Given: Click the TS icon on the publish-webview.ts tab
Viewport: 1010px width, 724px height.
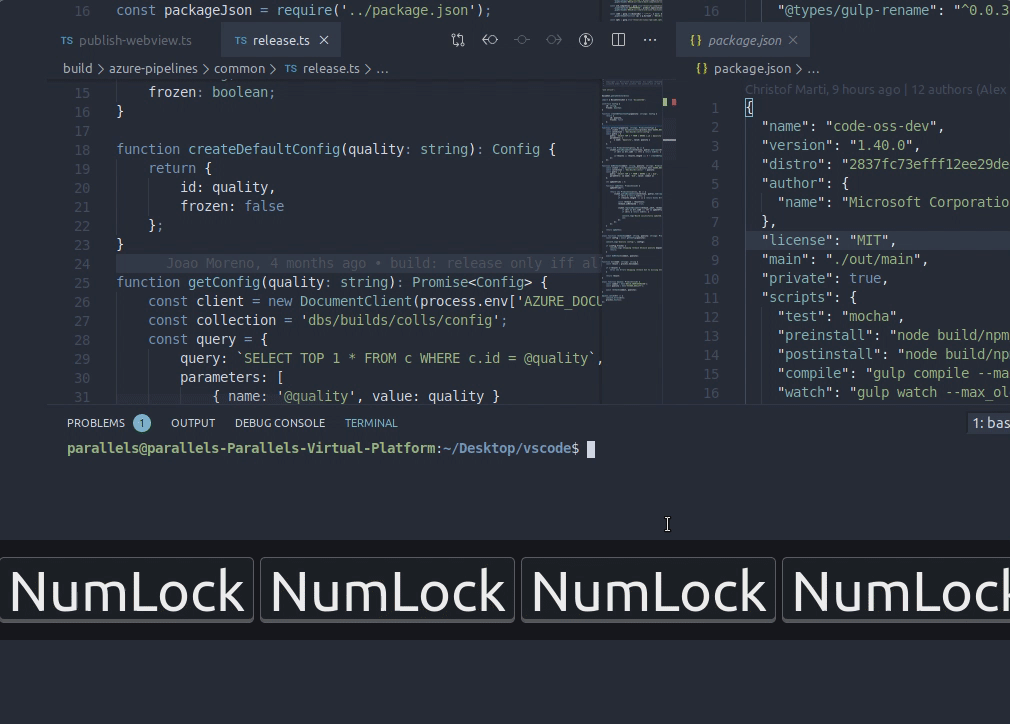Looking at the screenshot, I should pyautogui.click(x=67, y=40).
